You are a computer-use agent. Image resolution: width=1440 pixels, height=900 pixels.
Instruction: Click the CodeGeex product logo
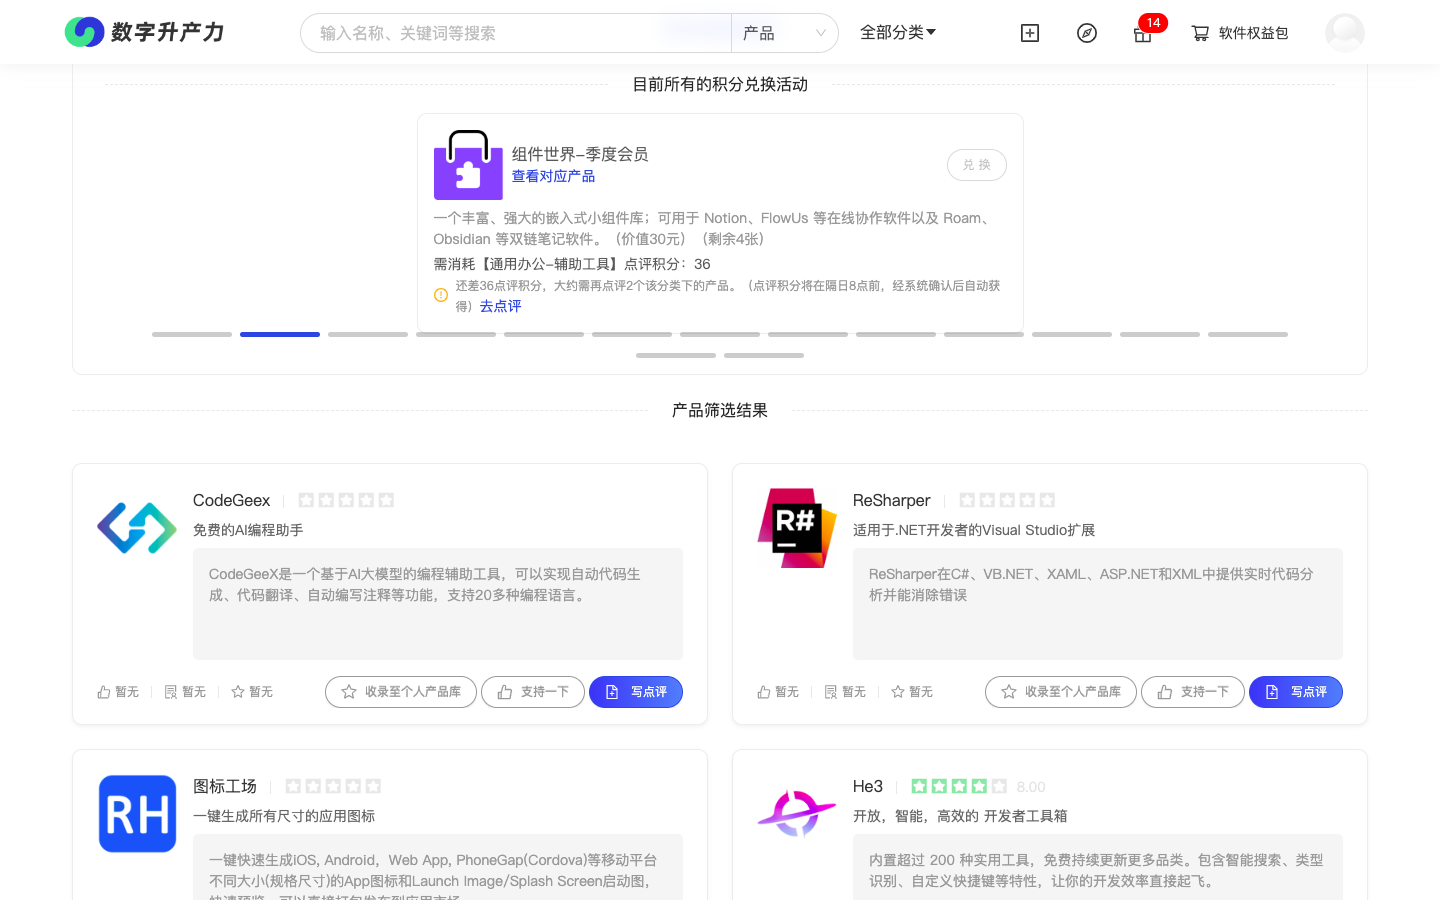click(137, 528)
